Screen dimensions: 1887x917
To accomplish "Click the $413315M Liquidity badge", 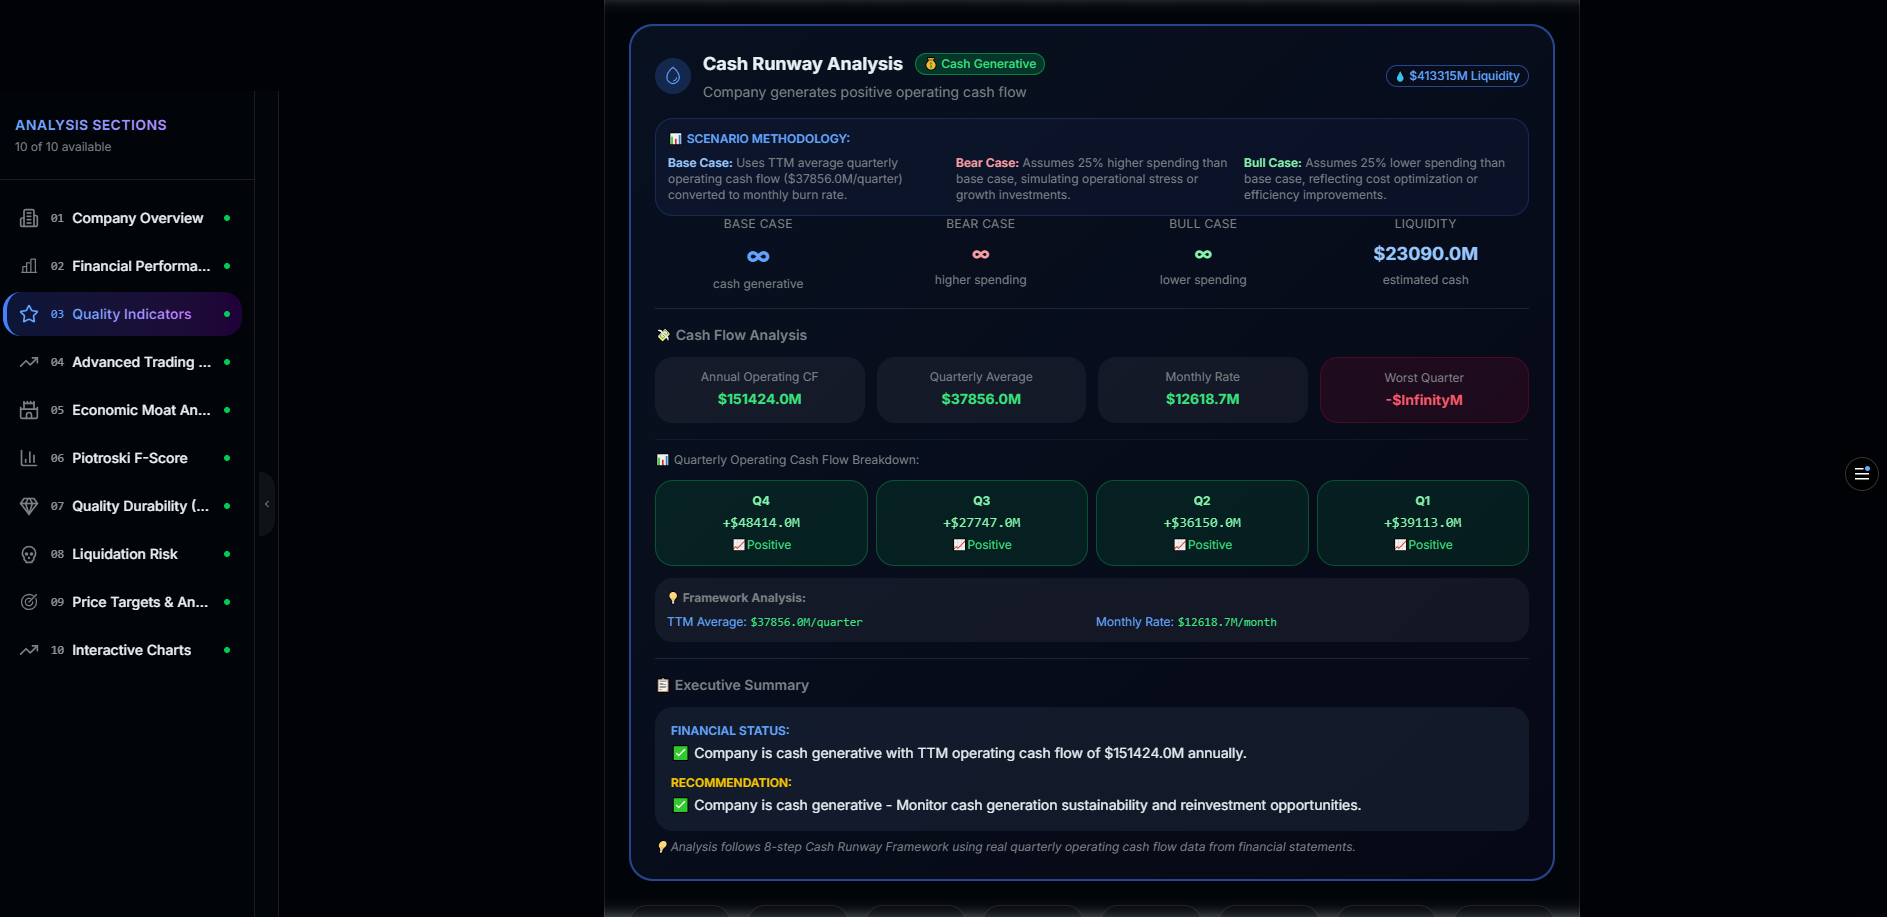I will tap(1457, 76).
